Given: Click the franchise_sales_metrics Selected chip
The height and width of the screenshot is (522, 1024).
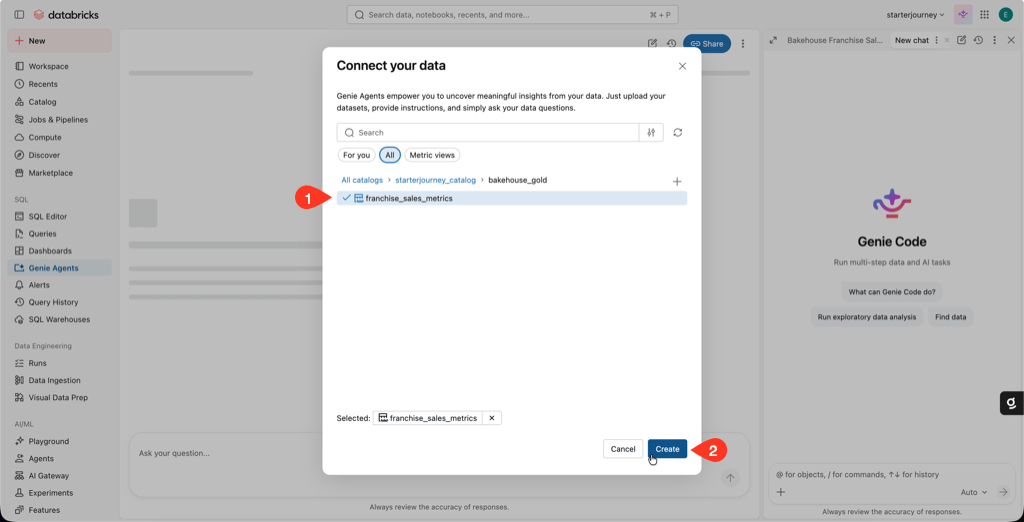Looking at the screenshot, I should 428,418.
